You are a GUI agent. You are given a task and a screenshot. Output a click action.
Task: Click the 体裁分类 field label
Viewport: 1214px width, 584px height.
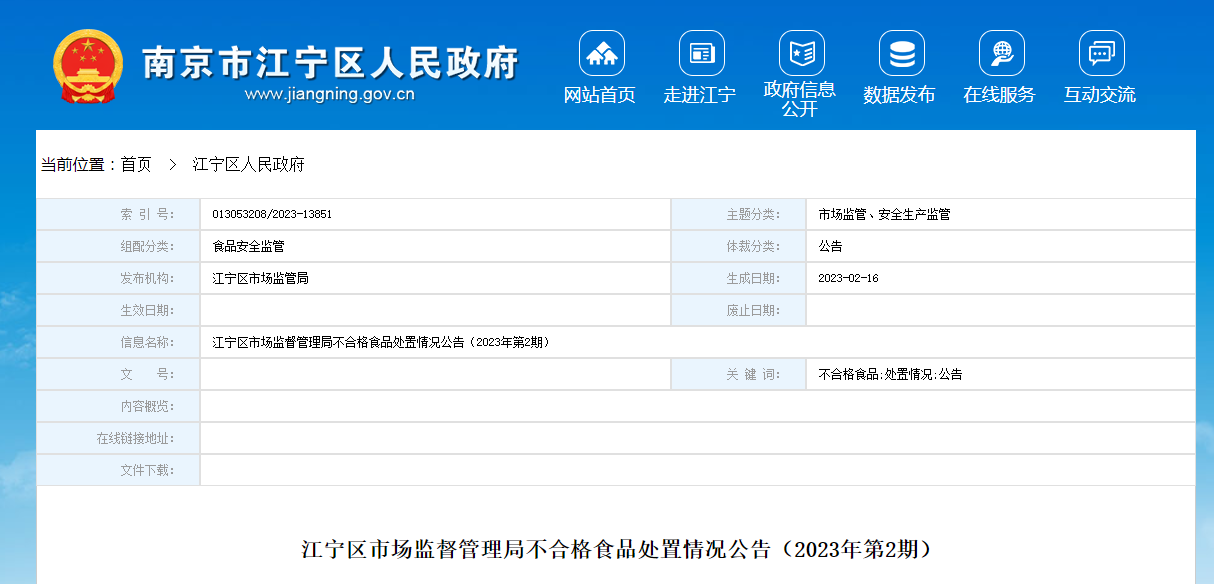pyautogui.click(x=753, y=246)
